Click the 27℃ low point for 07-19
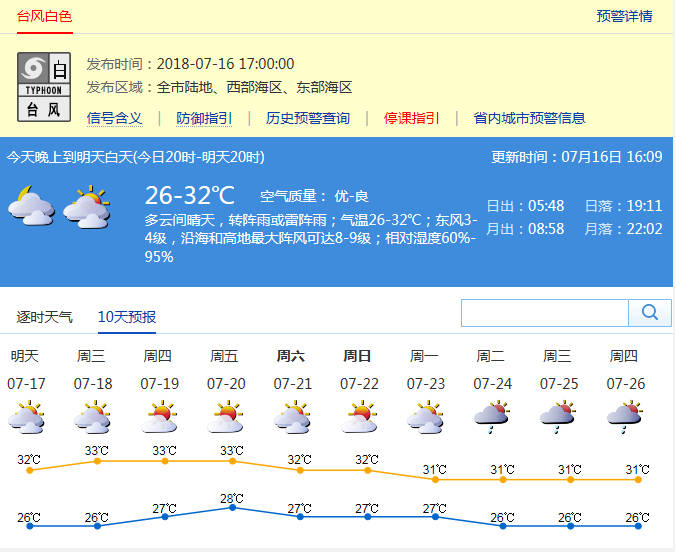The height and width of the screenshot is (552, 676). (x=165, y=517)
